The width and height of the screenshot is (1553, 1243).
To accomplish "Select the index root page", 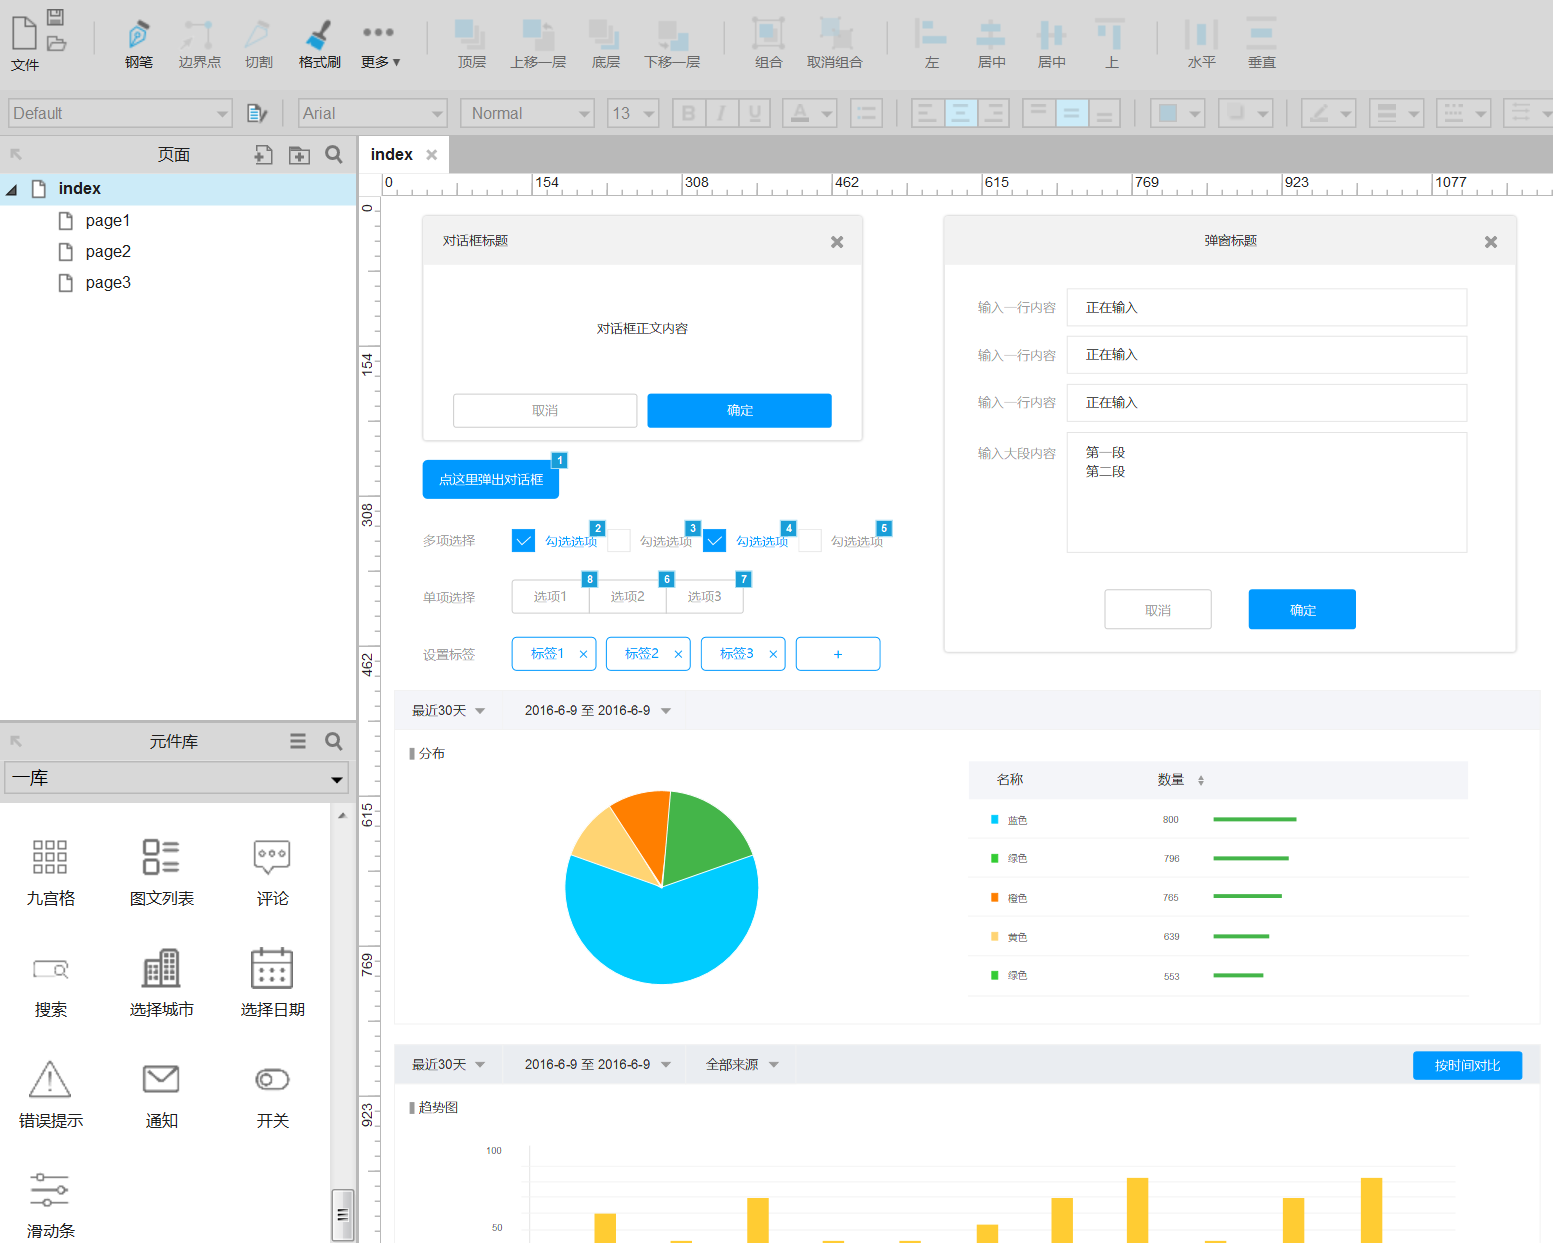I will [79, 188].
